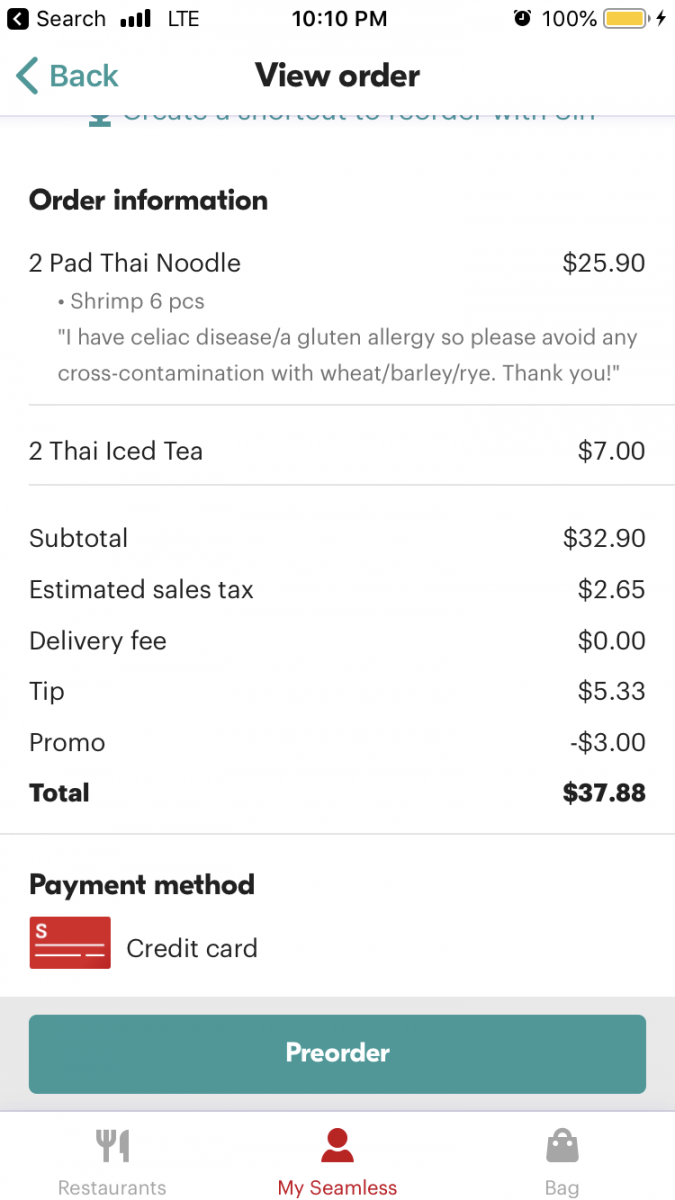Tap the Back text link
Image resolution: width=675 pixels, height=1200 pixels.
point(84,76)
